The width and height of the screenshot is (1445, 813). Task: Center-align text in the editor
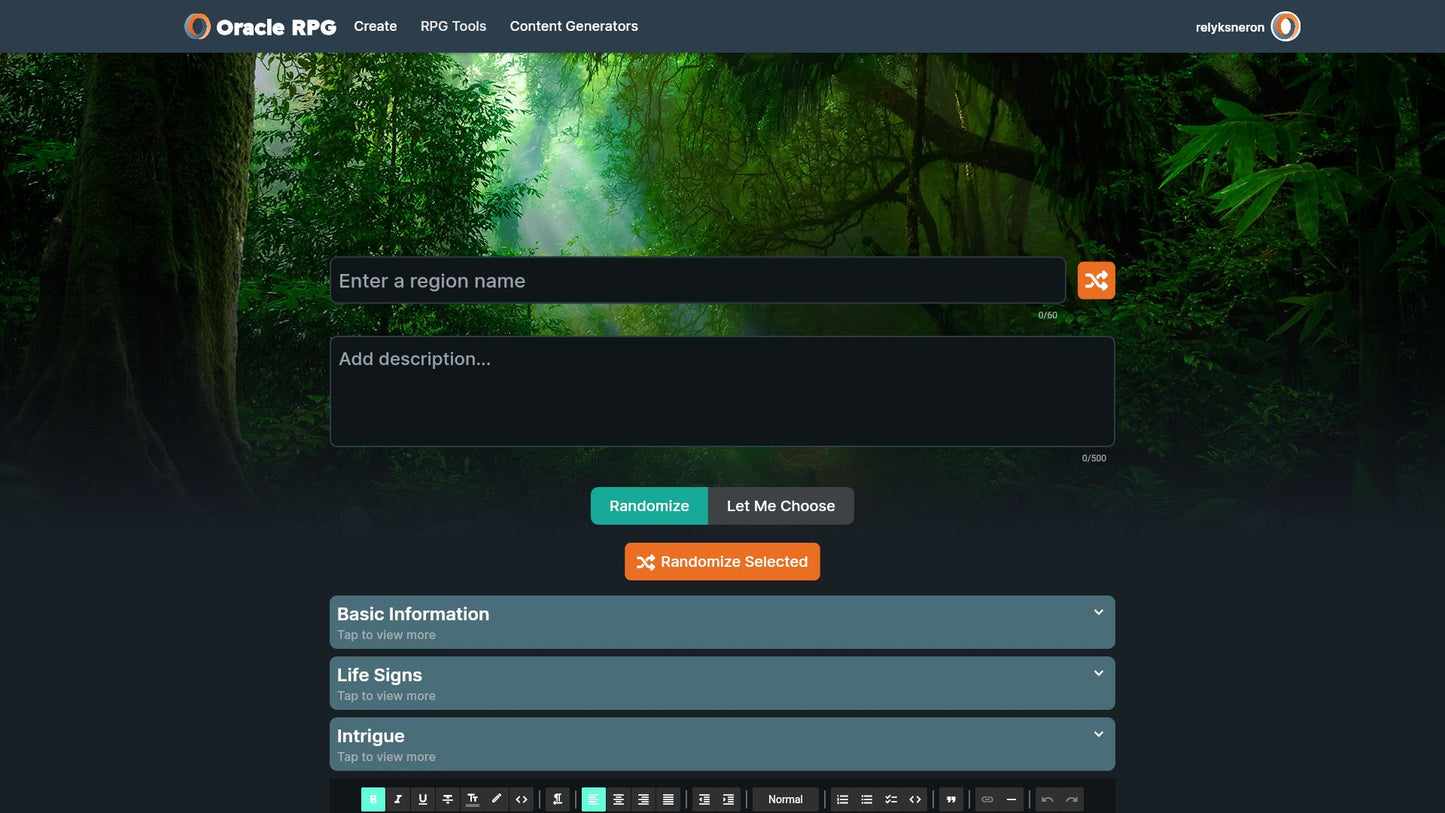point(618,799)
